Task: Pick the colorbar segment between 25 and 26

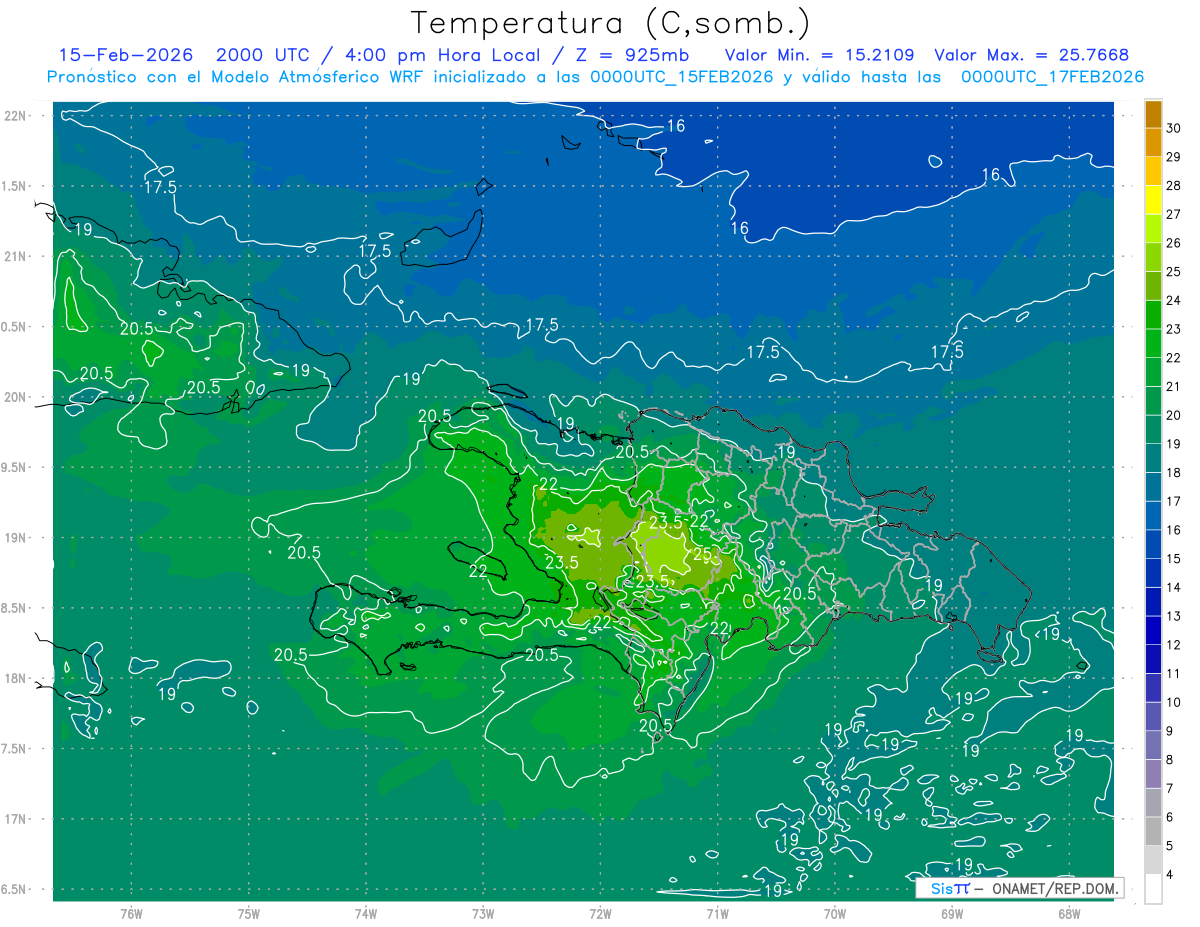Action: 1153,258
